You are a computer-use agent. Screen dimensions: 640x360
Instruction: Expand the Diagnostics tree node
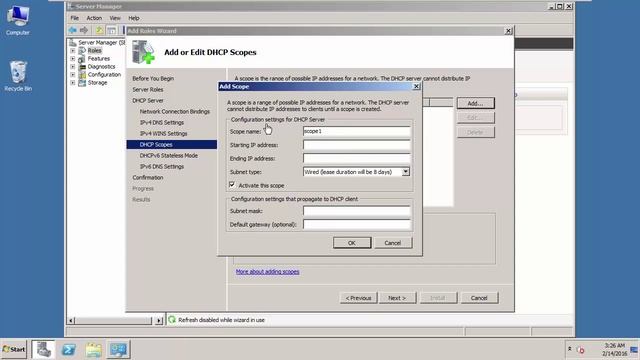(x=73, y=67)
